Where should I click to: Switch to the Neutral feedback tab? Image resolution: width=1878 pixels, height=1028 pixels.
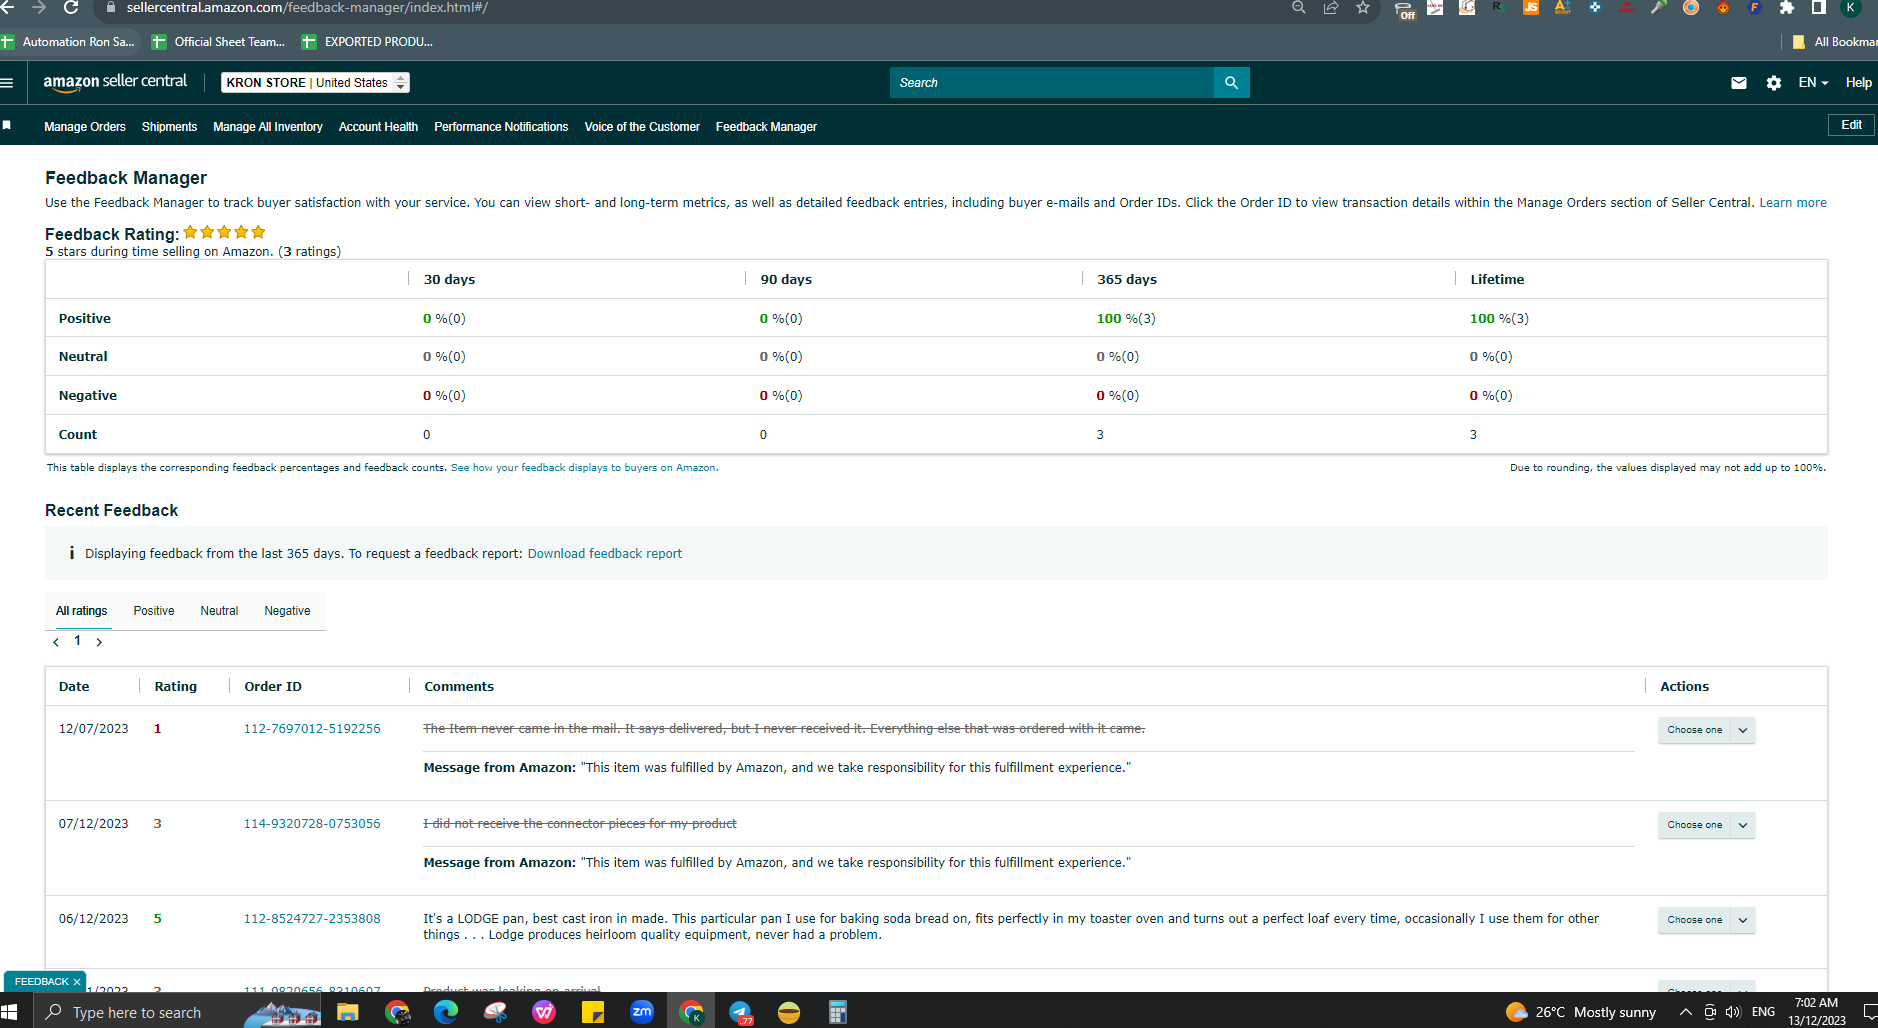pos(219,611)
